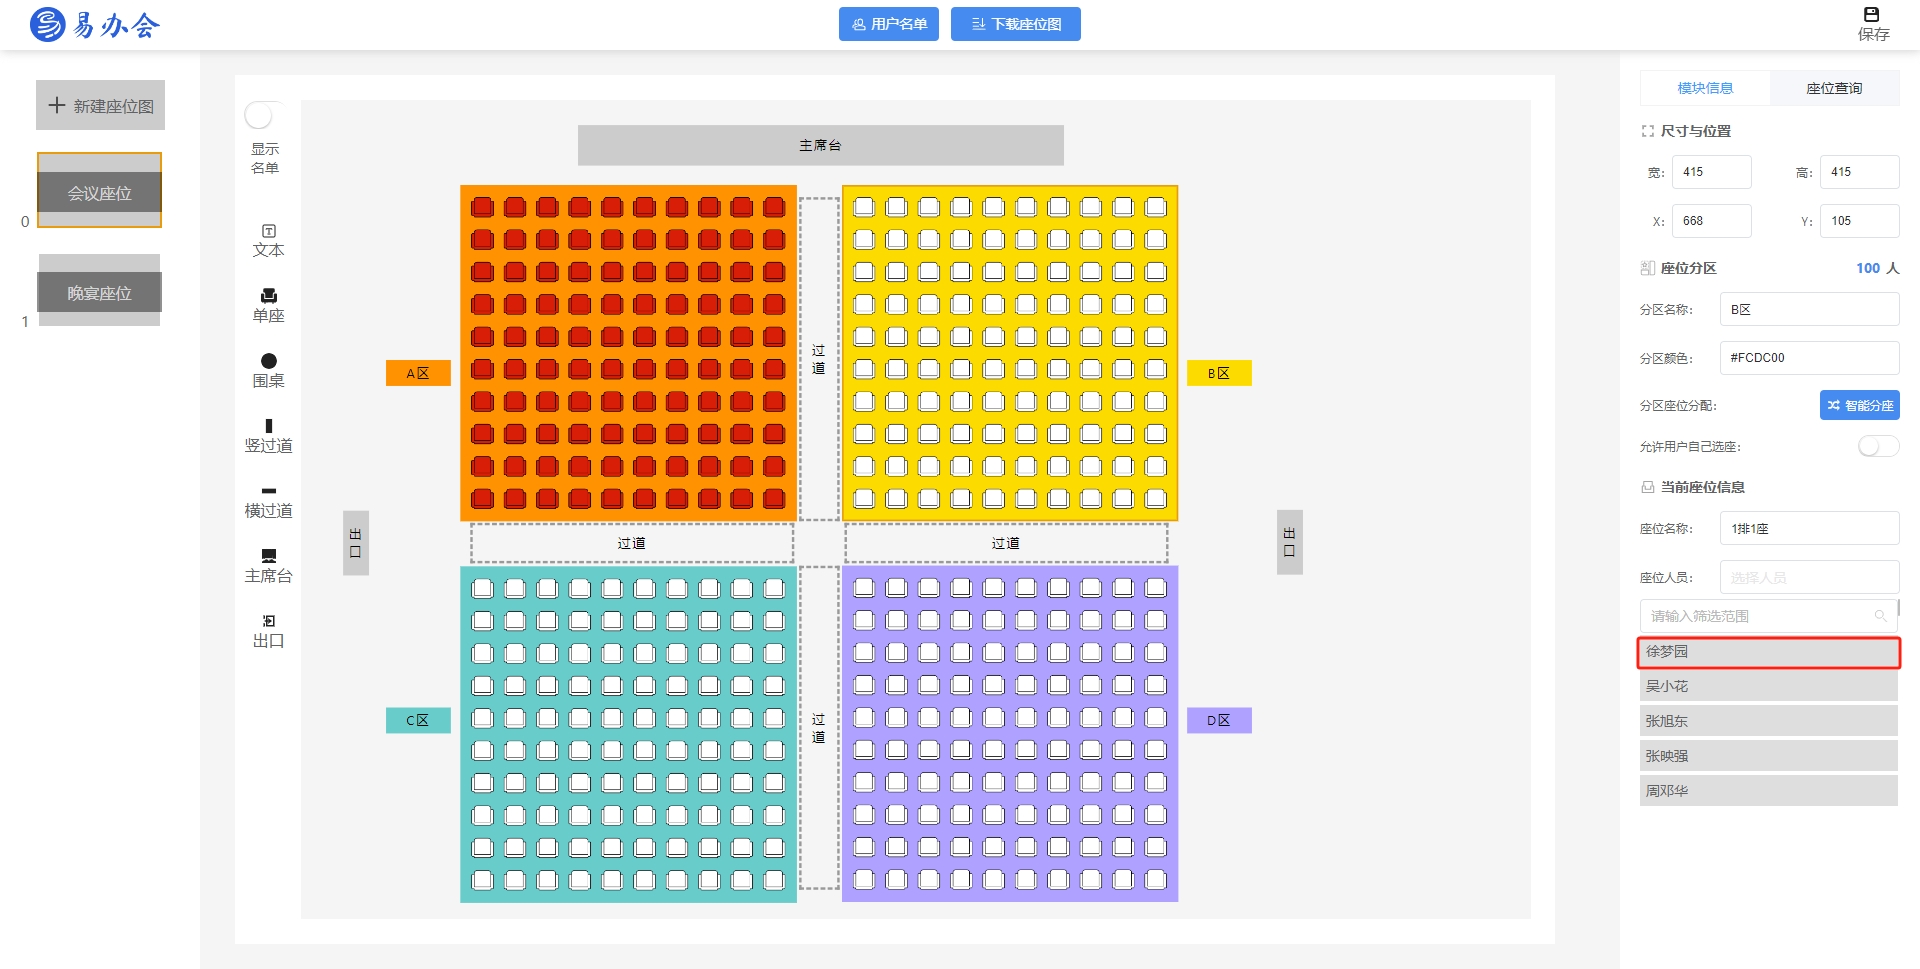This screenshot has width=1920, height=969.
Task: Open the 晚宴座位 seat map thumbnail
Action: [99, 292]
